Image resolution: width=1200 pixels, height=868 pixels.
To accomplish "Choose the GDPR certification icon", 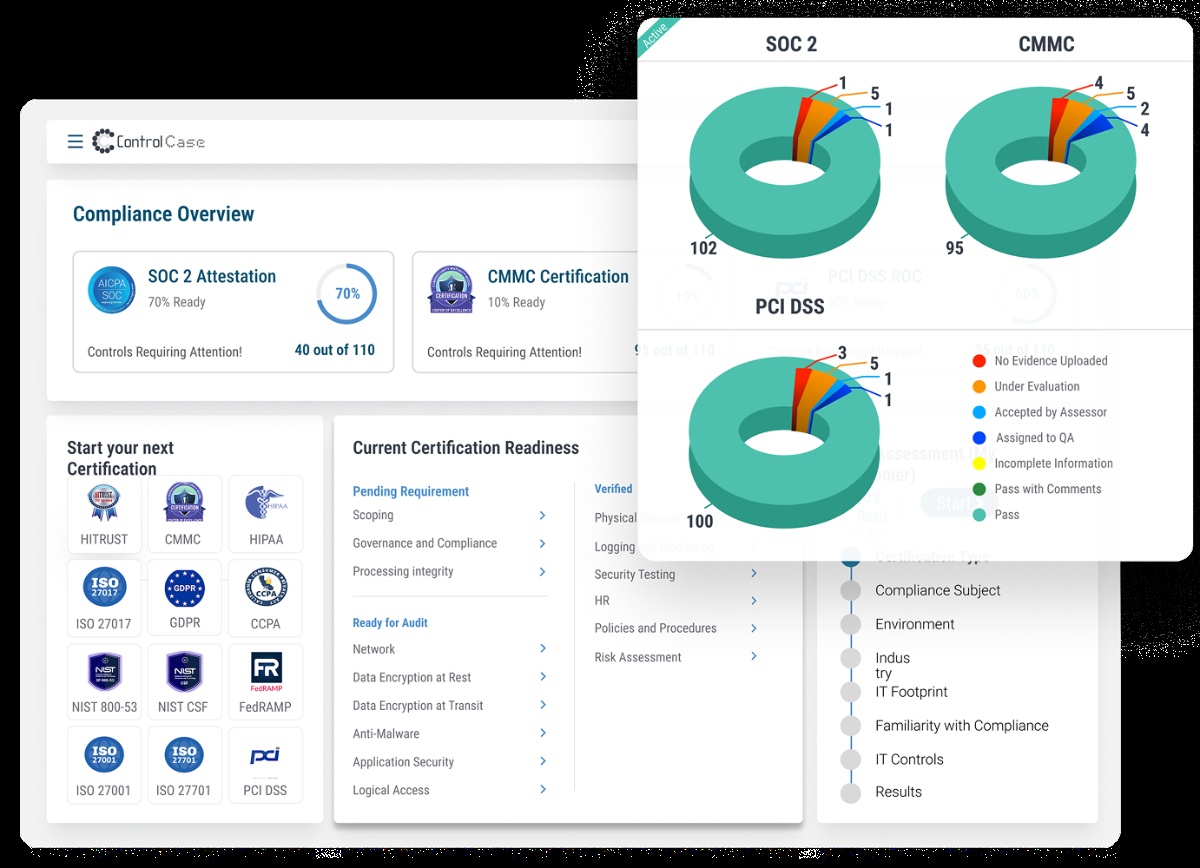I will tap(184, 587).
